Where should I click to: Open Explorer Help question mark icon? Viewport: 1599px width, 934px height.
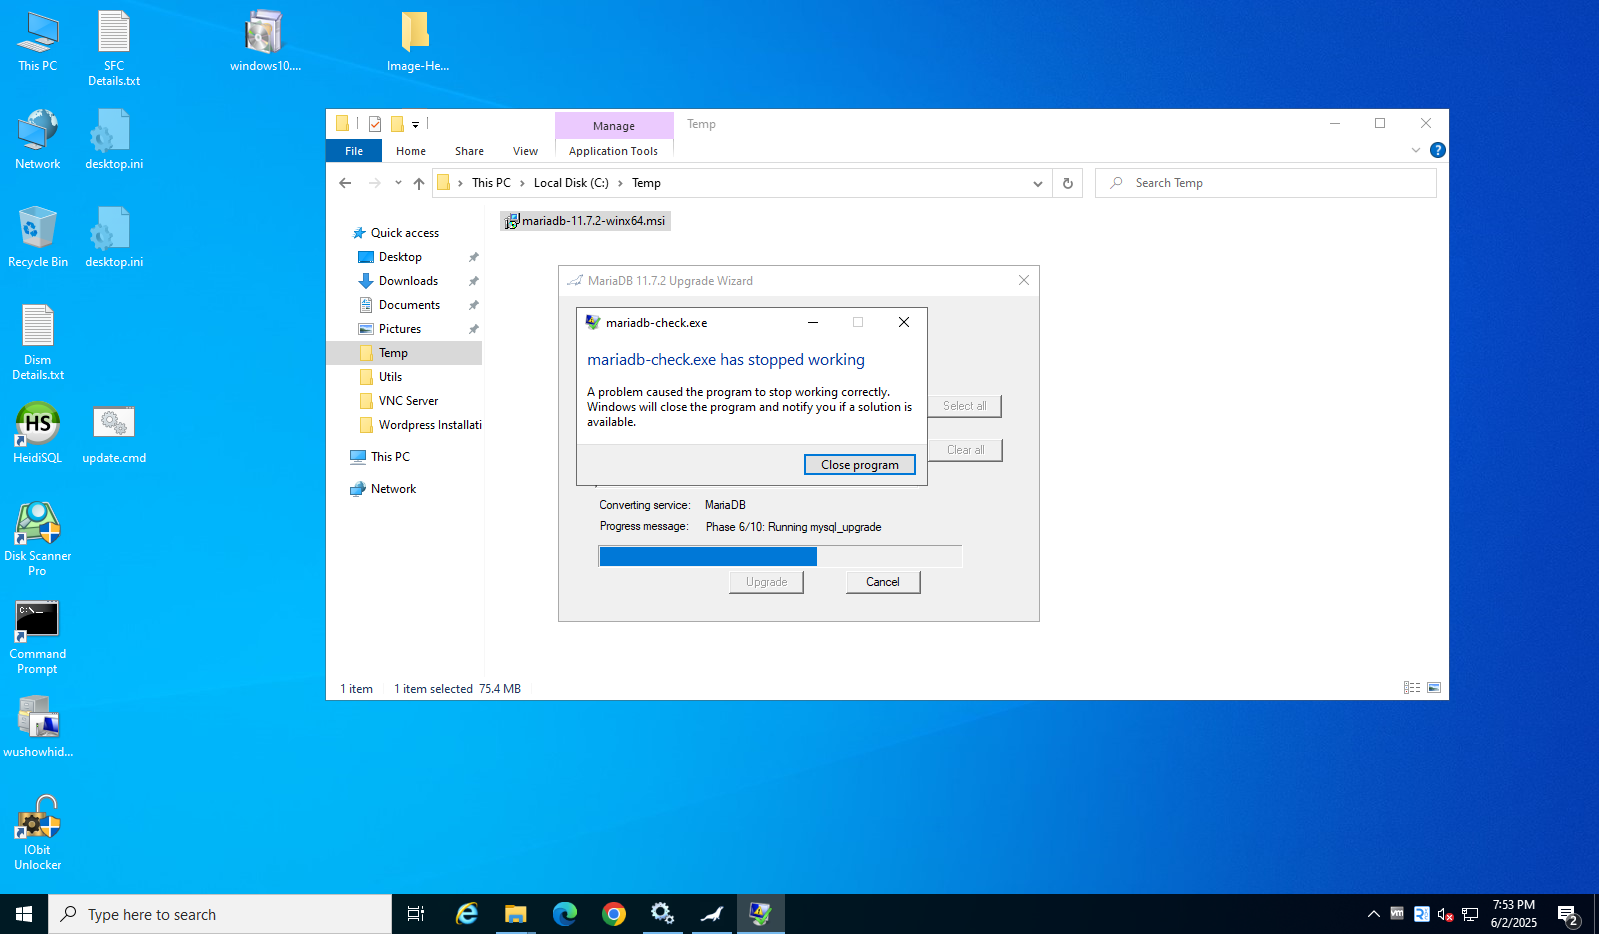1438,150
